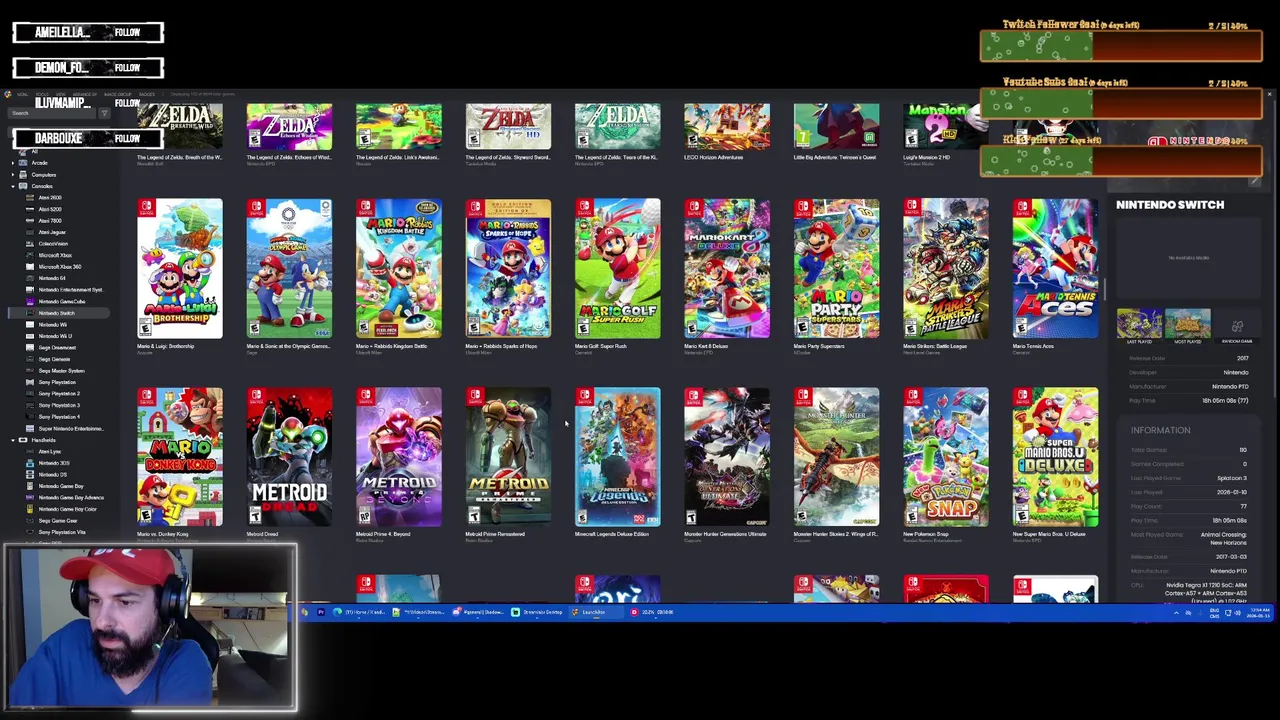Follow DARBOUXE in the stream overlay
Screen dimensions: 1280x720
tap(127, 138)
